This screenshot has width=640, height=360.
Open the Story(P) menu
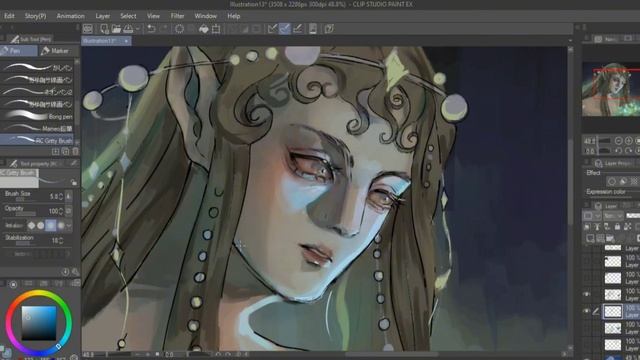coord(36,16)
